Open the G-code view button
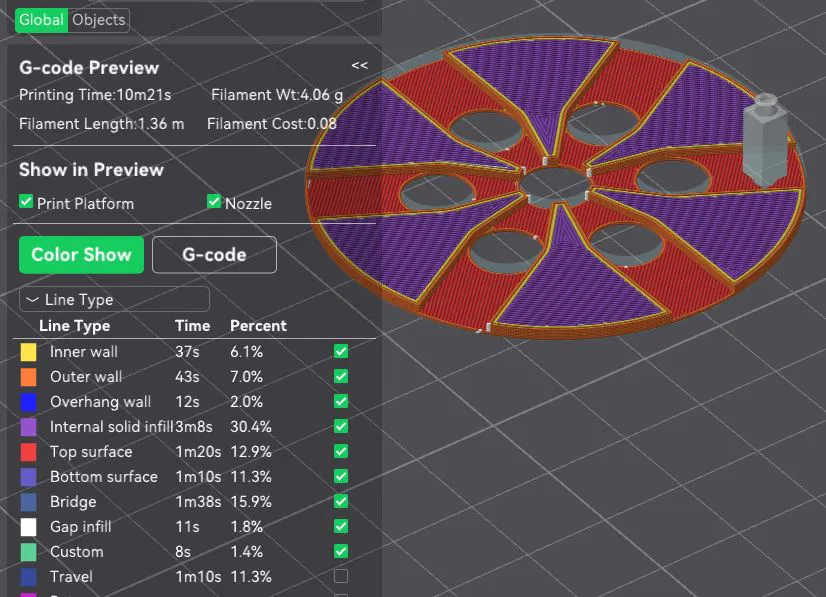Image resolution: width=826 pixels, height=597 pixels. (x=214, y=255)
